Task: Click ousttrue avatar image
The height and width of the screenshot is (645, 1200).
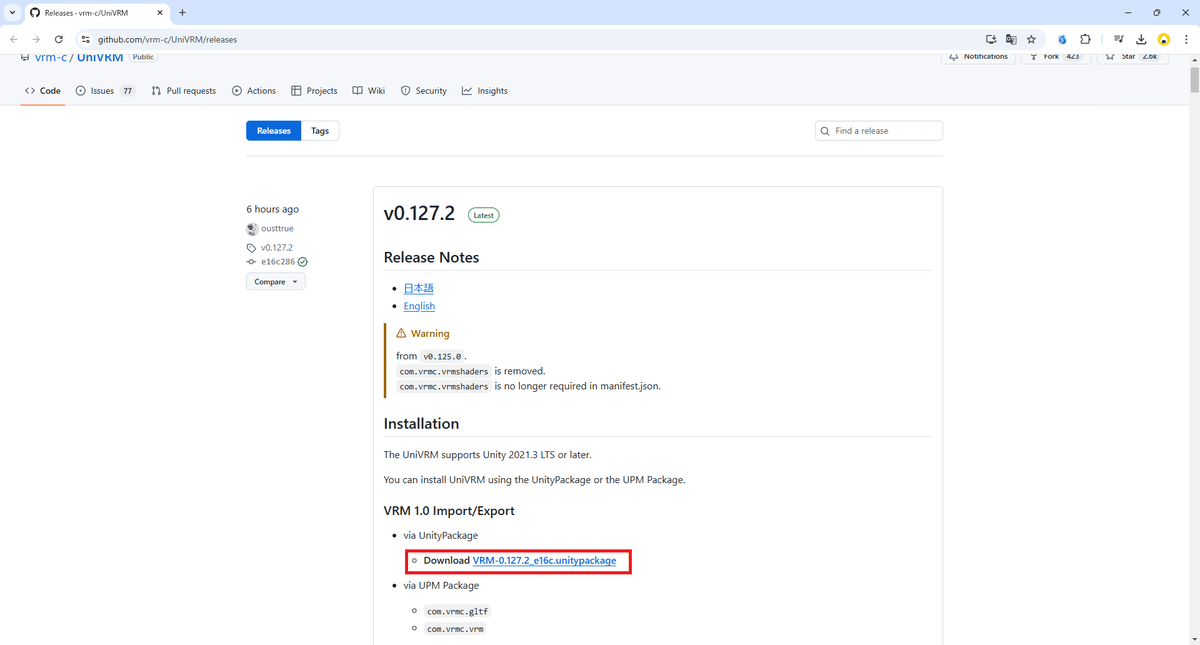Action: pyautogui.click(x=252, y=229)
